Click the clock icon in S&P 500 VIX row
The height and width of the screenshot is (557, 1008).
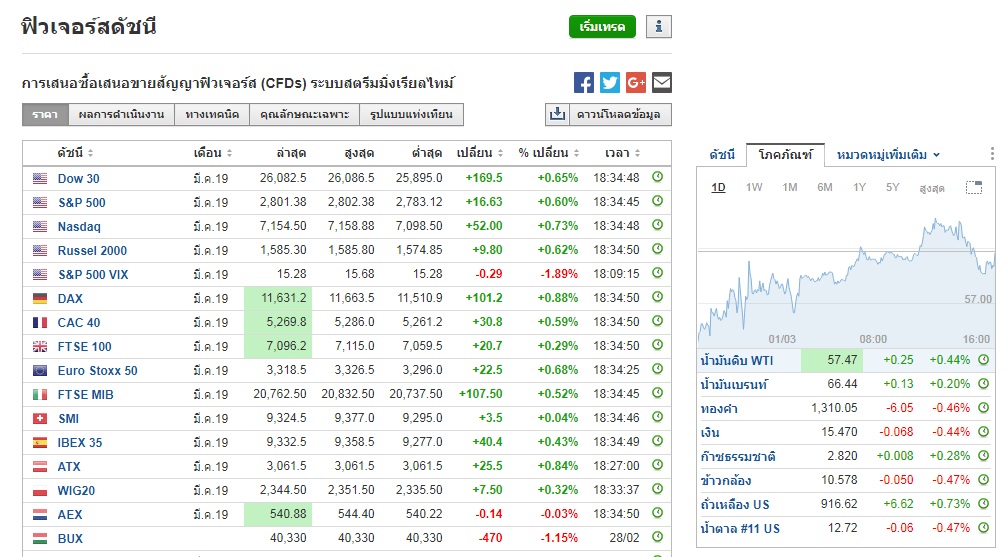(657, 273)
